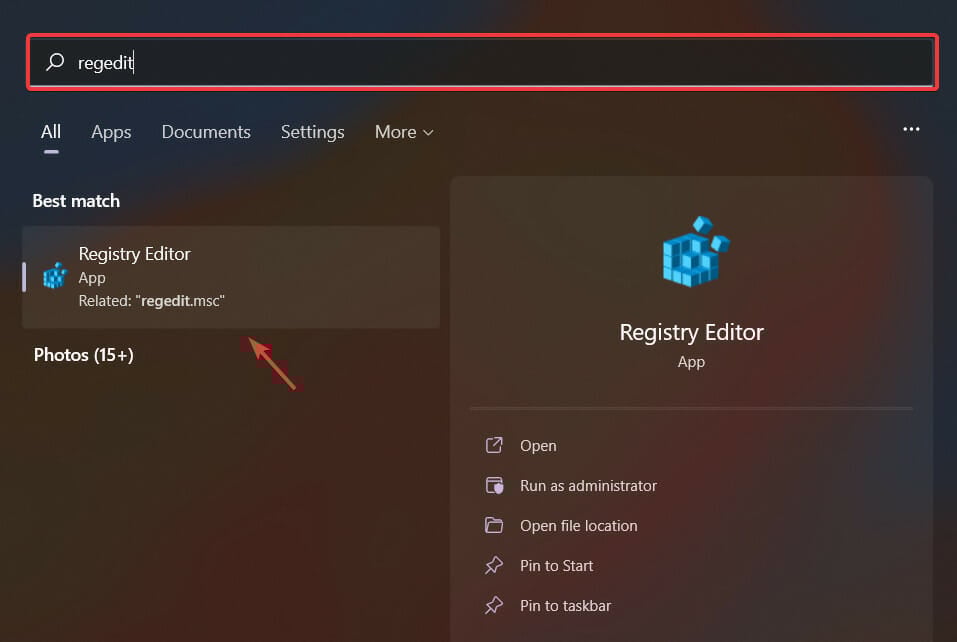Open the More options ellipsis menu
This screenshot has height=642, width=957.
coord(911,129)
